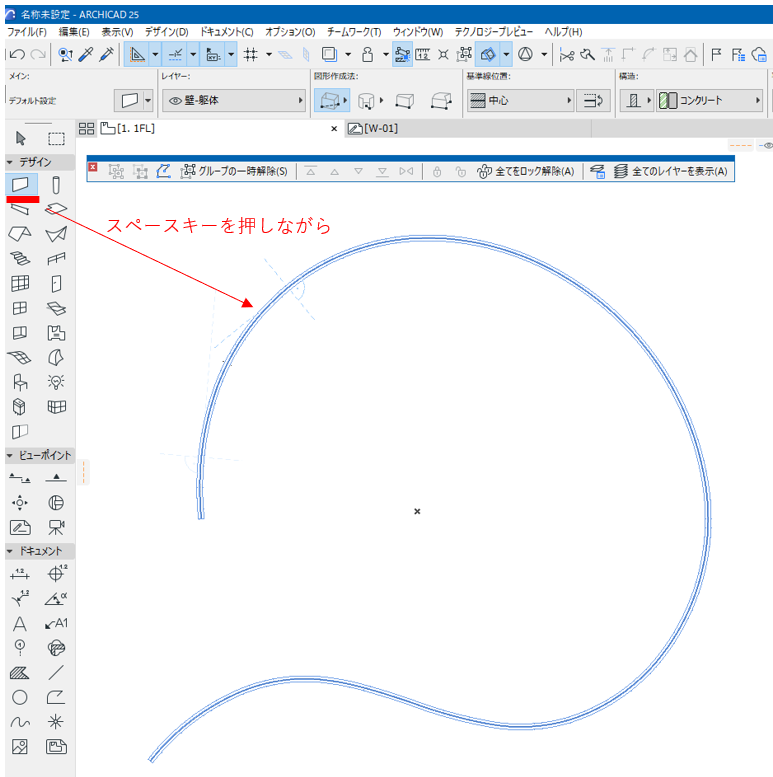Select the Shell tool
The image size is (773, 777).
(56, 234)
